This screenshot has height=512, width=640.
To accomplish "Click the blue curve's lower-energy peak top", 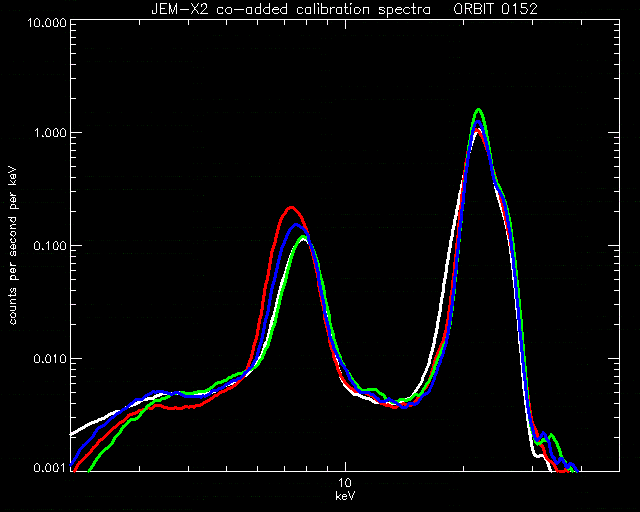I will click(296, 225).
